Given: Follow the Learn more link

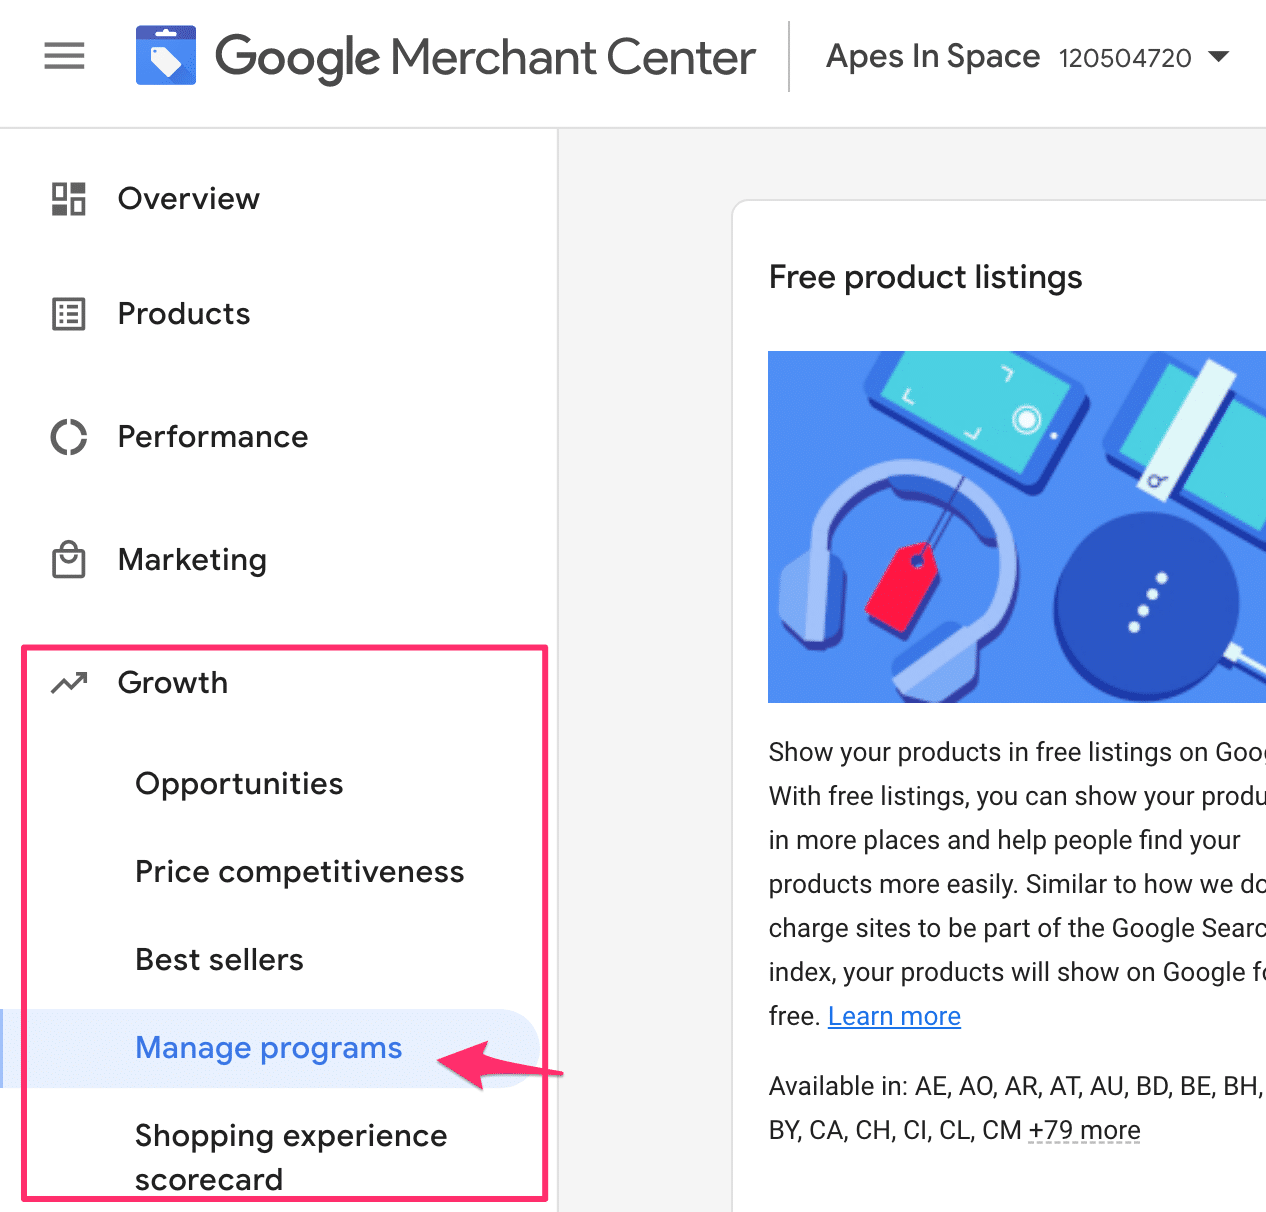Looking at the screenshot, I should [894, 1016].
